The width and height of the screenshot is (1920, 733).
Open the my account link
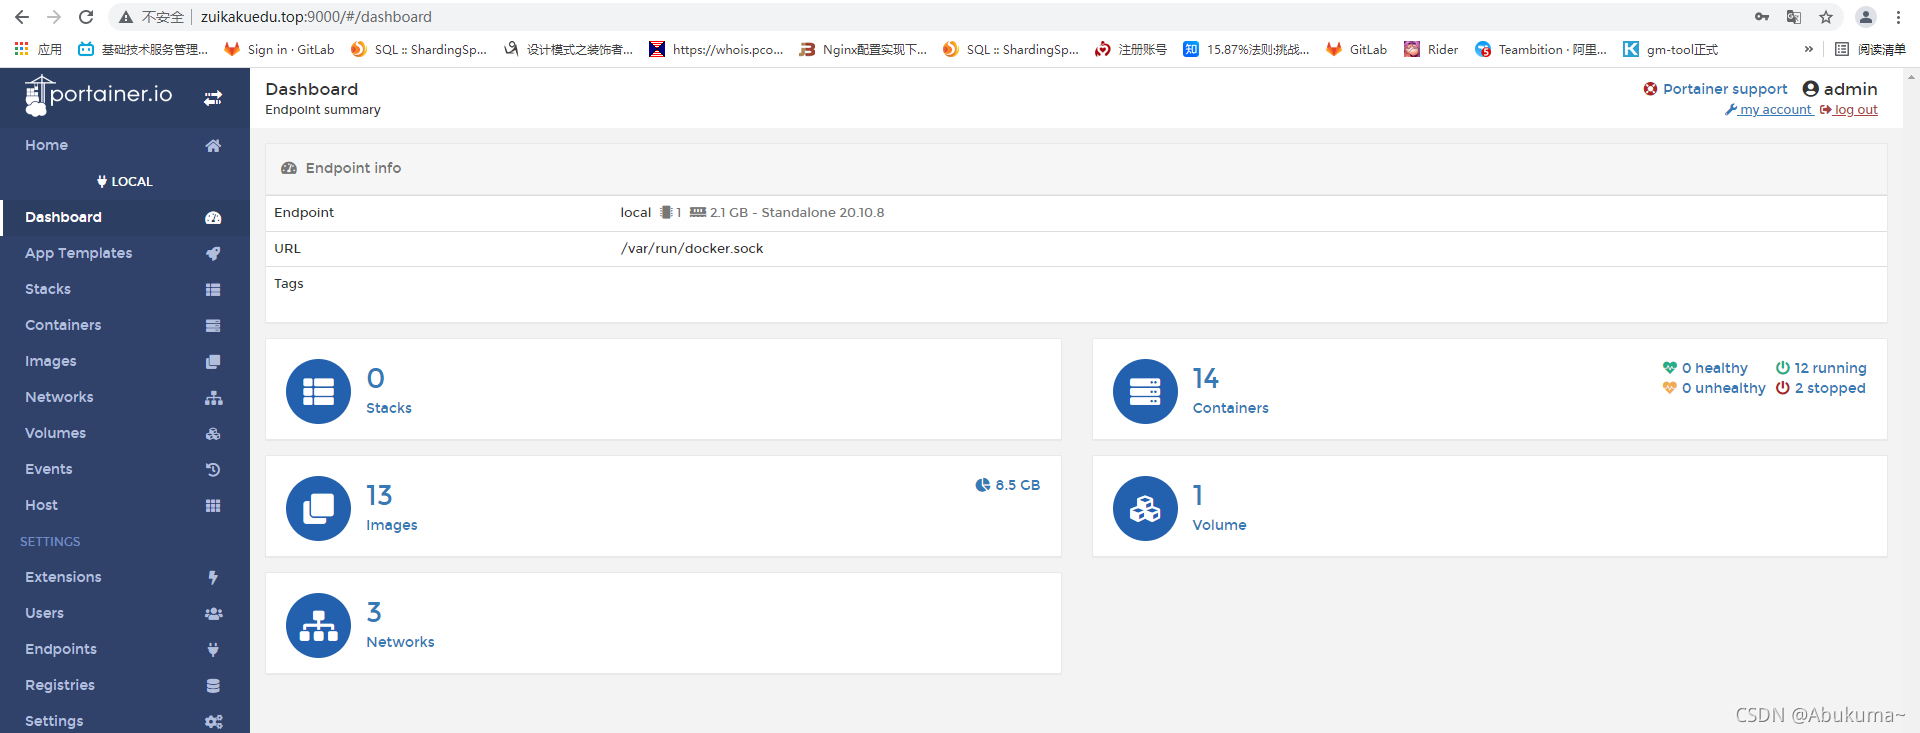(x=1768, y=110)
